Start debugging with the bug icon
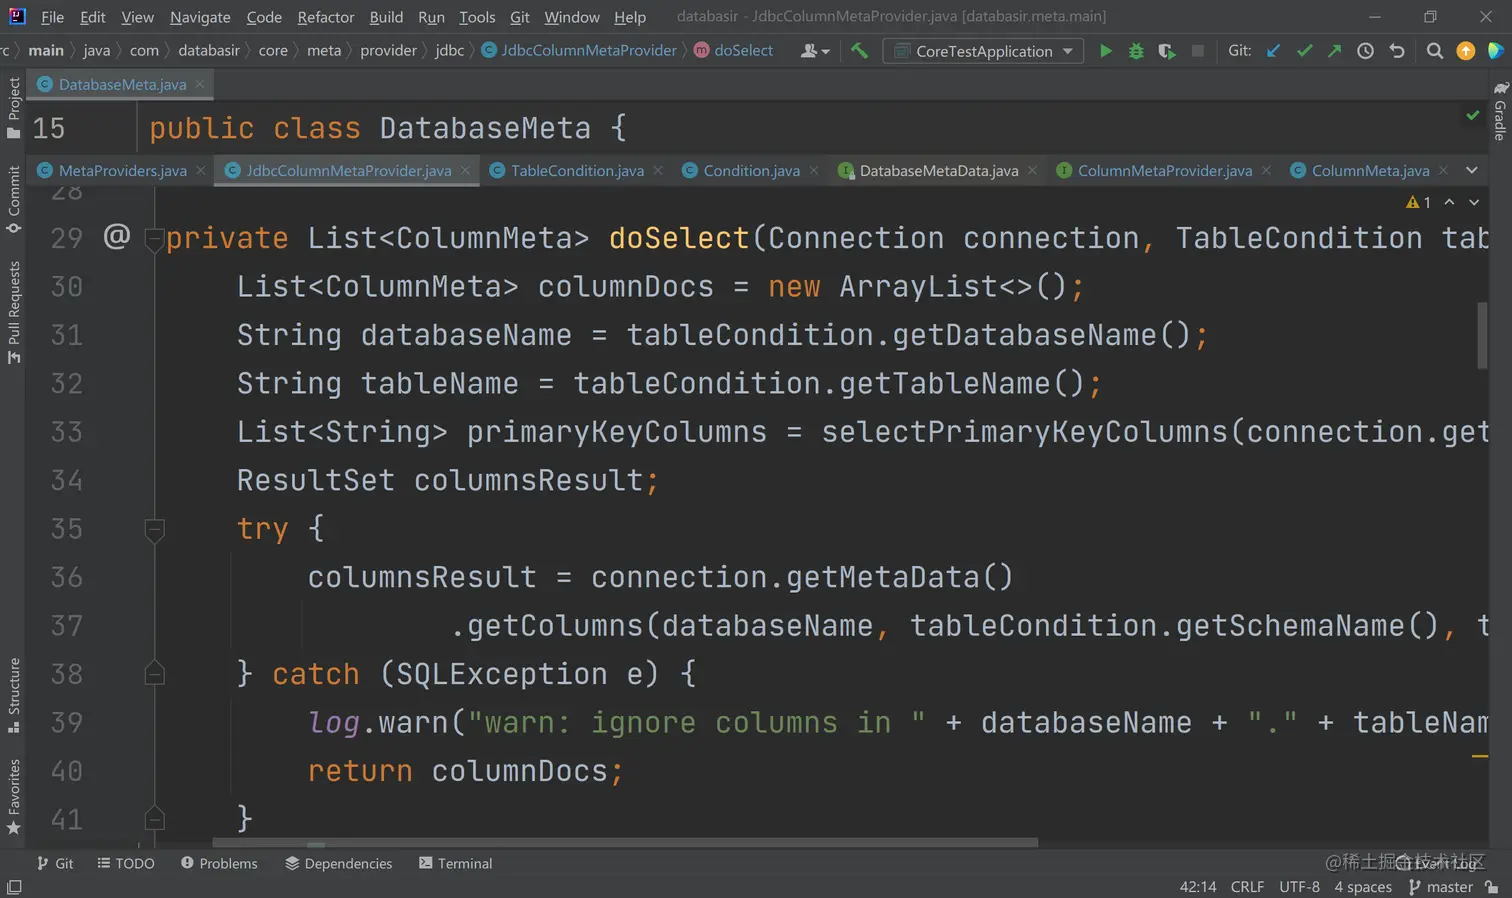 point(1136,50)
